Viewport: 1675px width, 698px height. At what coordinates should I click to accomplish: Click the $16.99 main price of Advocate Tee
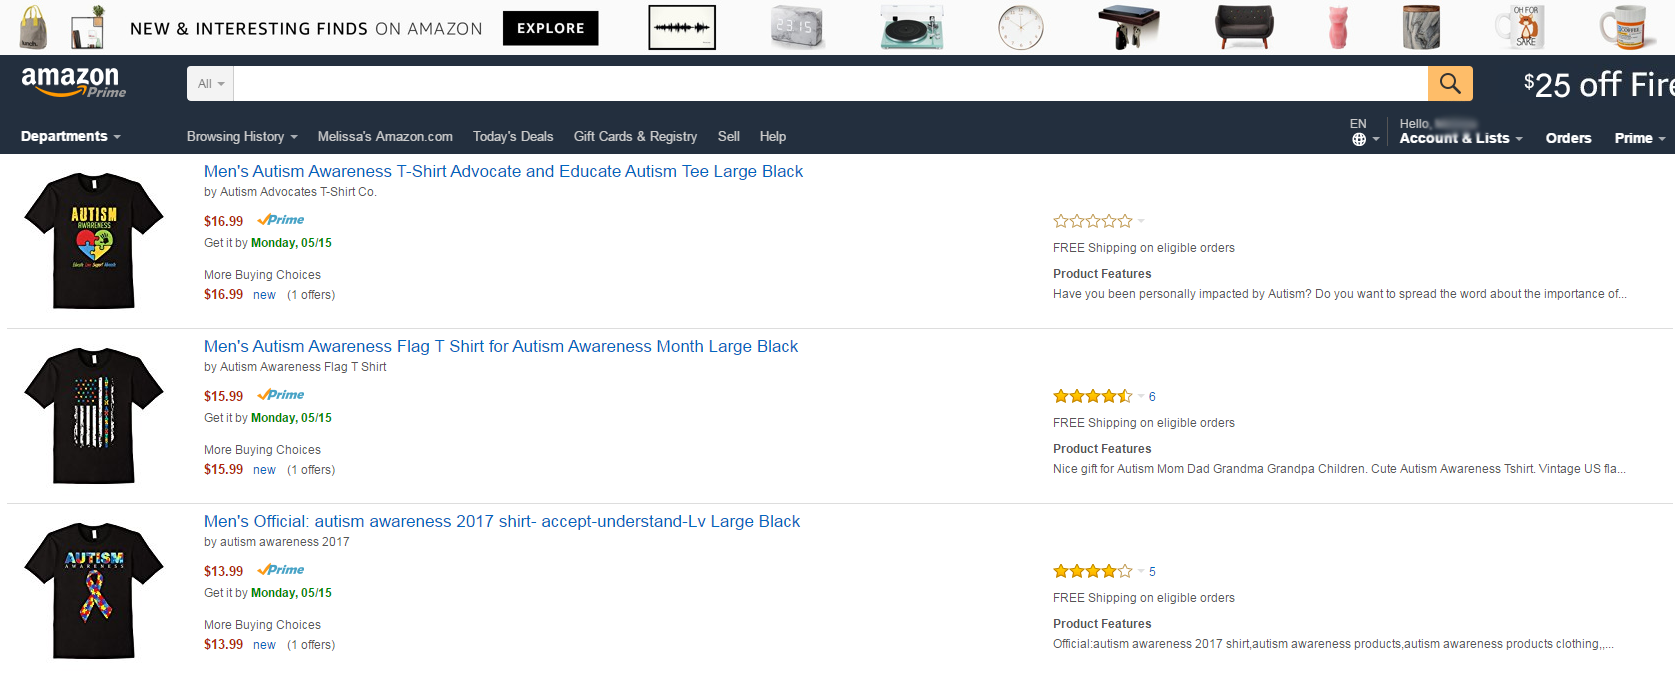coord(223,221)
